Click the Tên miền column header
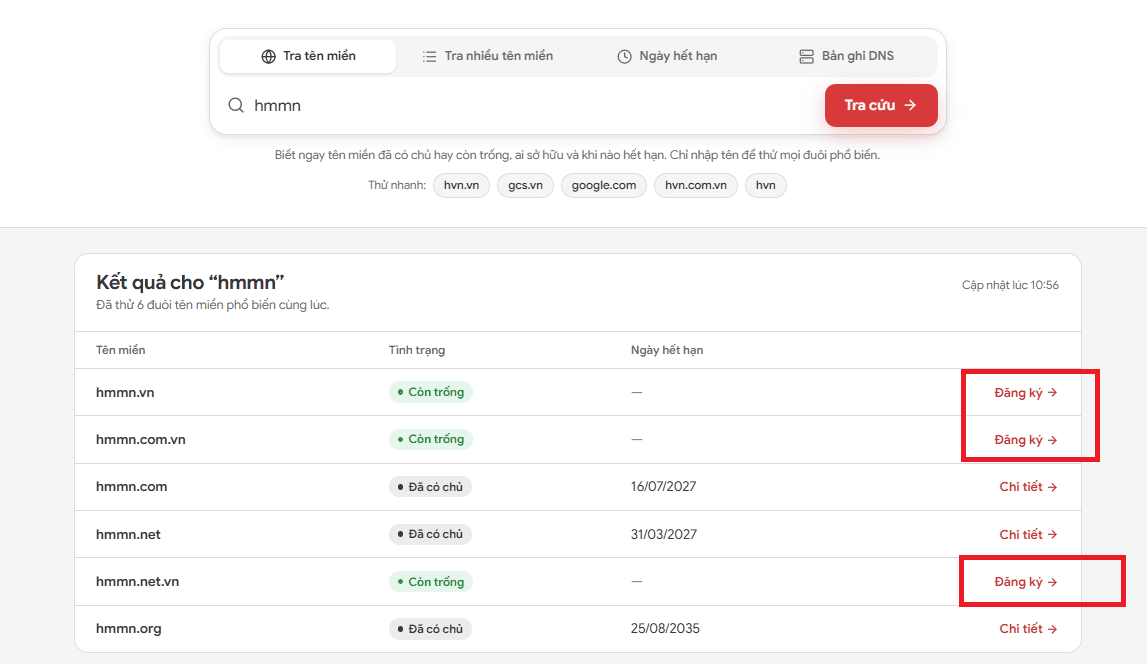Screen dimensions: 1147x664 tap(121, 350)
